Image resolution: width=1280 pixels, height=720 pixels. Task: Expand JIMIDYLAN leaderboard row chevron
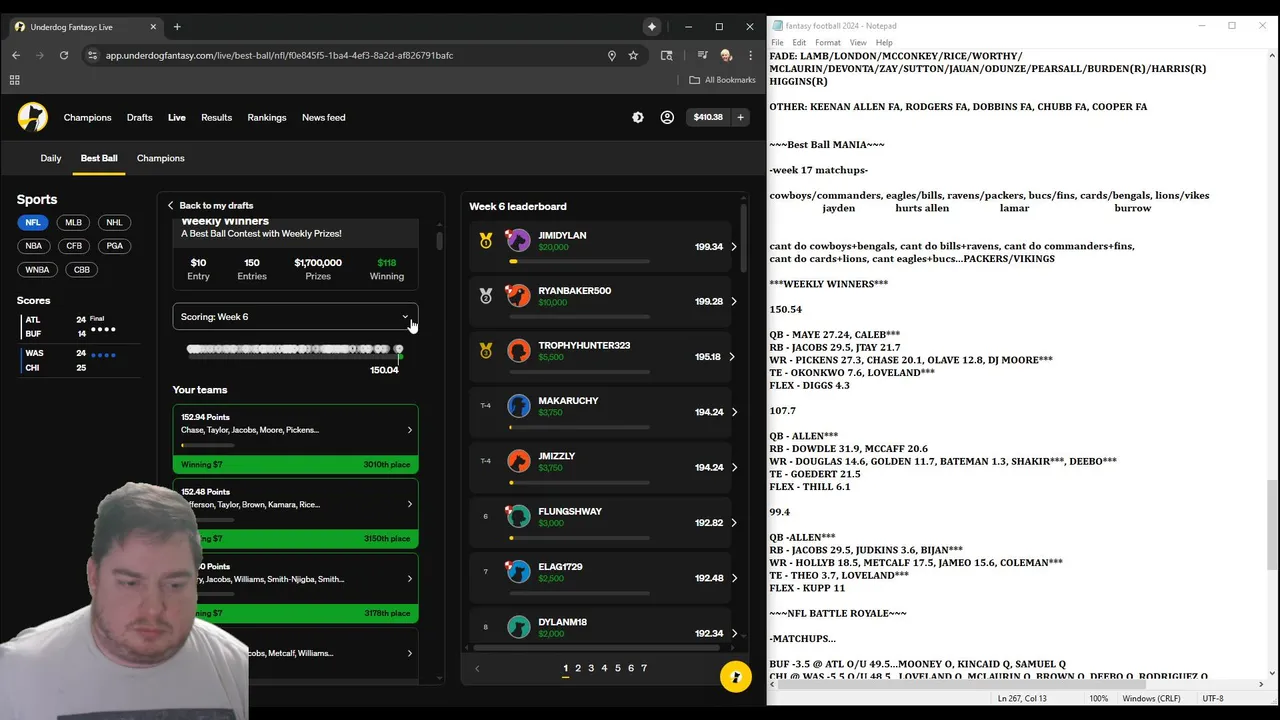pyautogui.click(x=733, y=247)
